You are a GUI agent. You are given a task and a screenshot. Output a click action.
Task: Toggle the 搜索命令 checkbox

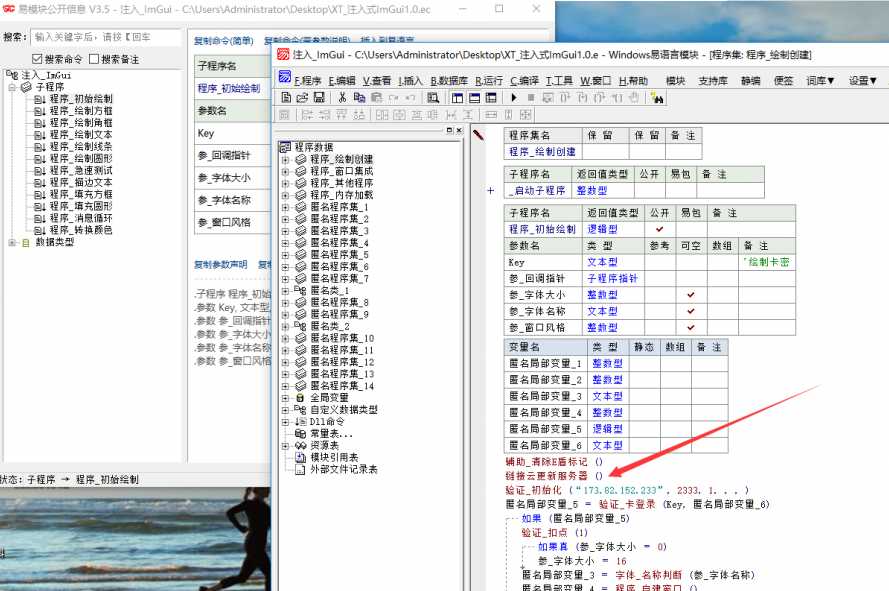[37, 59]
